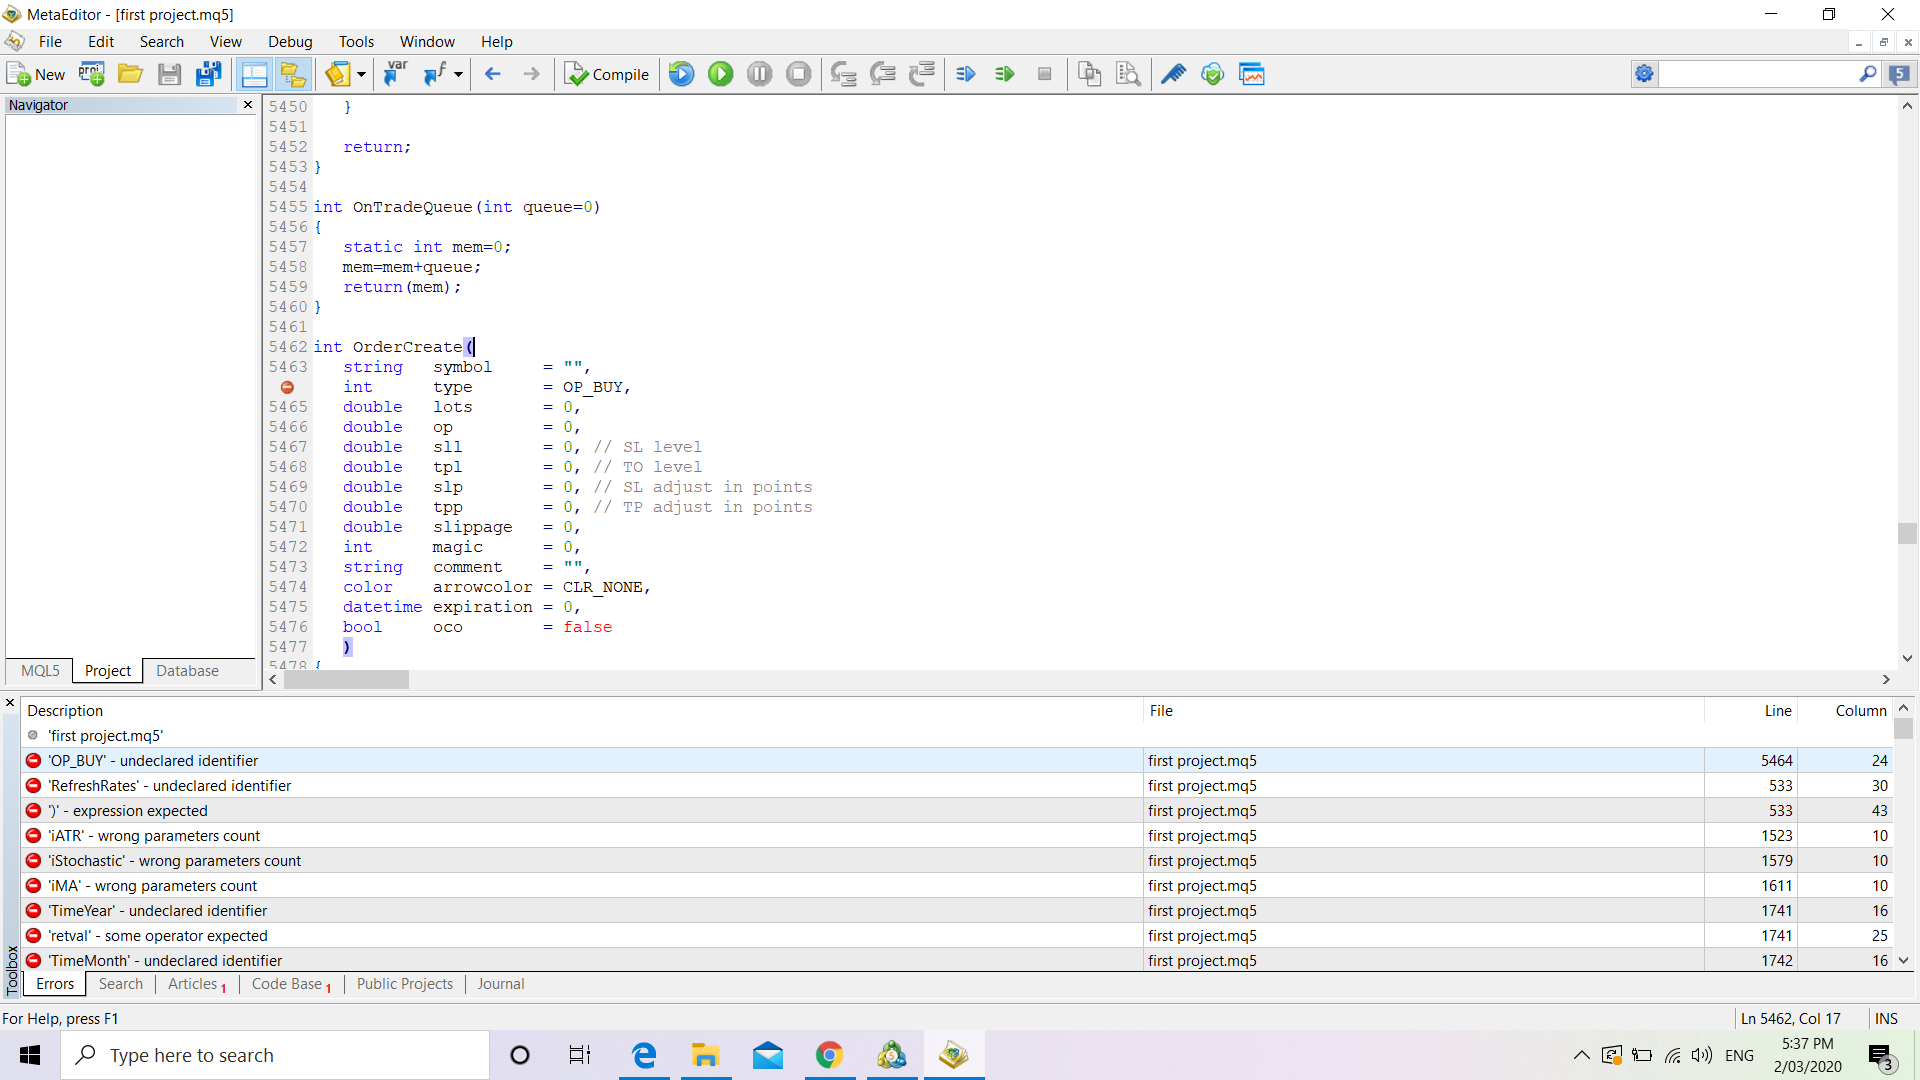
Task: Click the New Project icon
Action: click(x=92, y=74)
